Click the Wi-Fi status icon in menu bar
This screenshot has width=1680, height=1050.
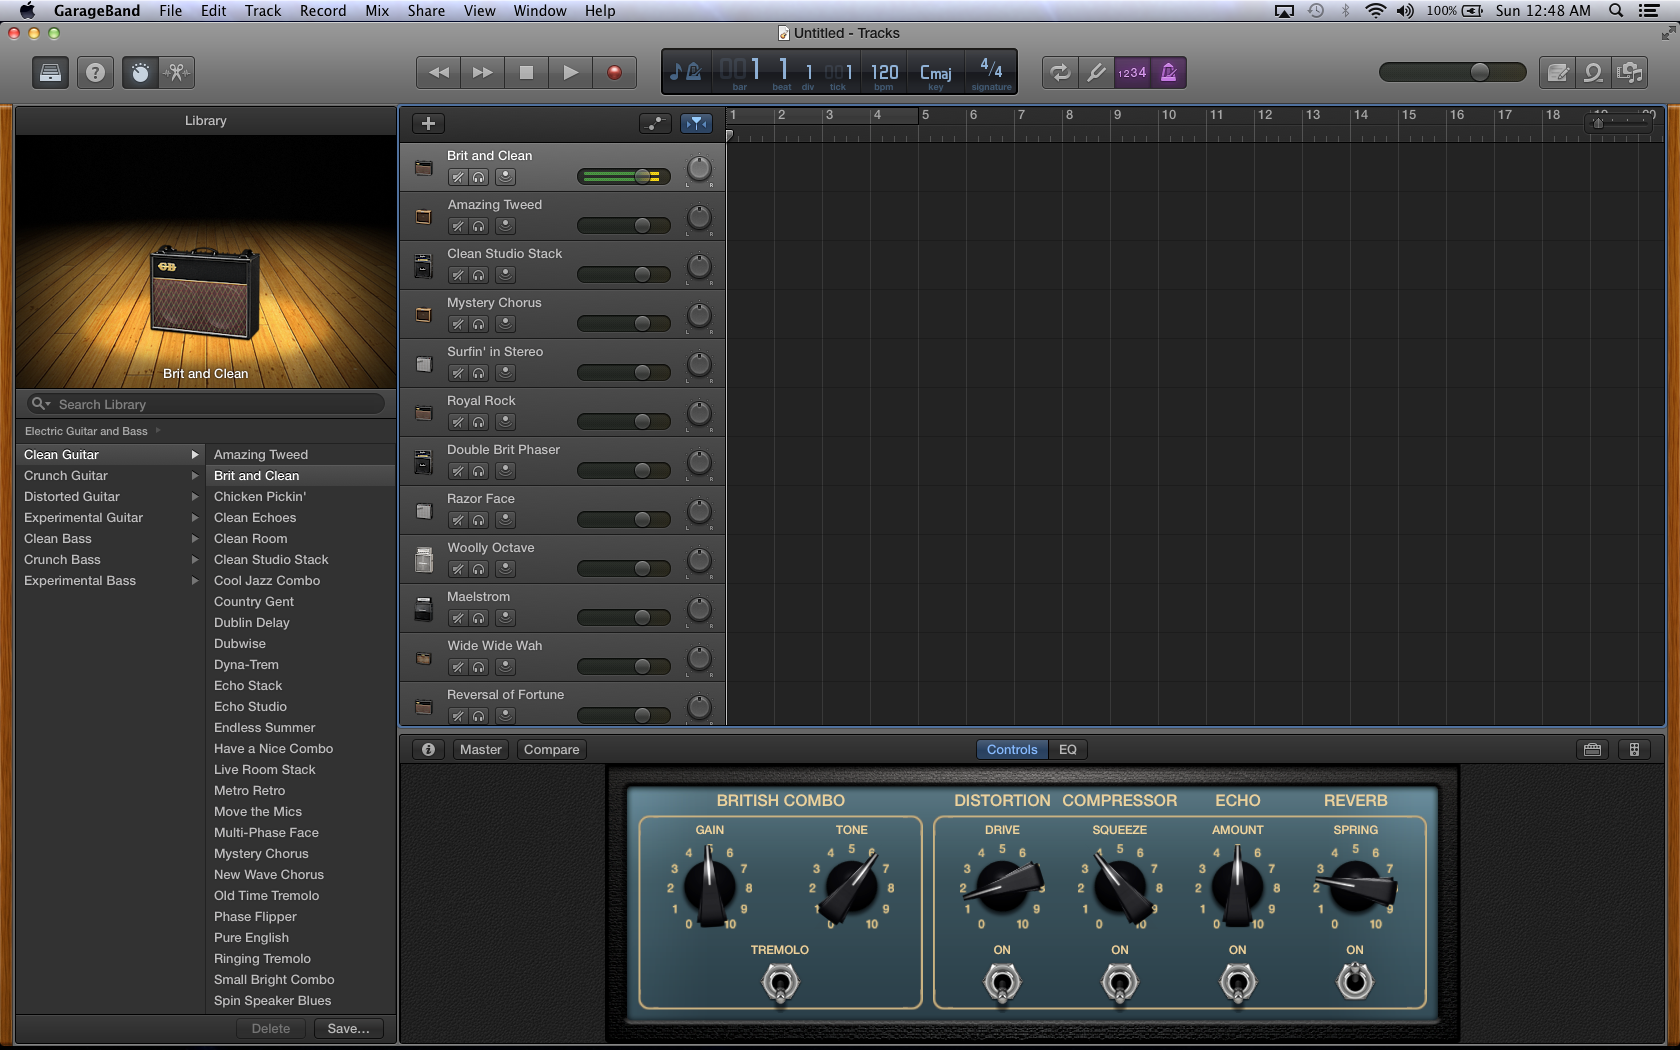(x=1375, y=10)
